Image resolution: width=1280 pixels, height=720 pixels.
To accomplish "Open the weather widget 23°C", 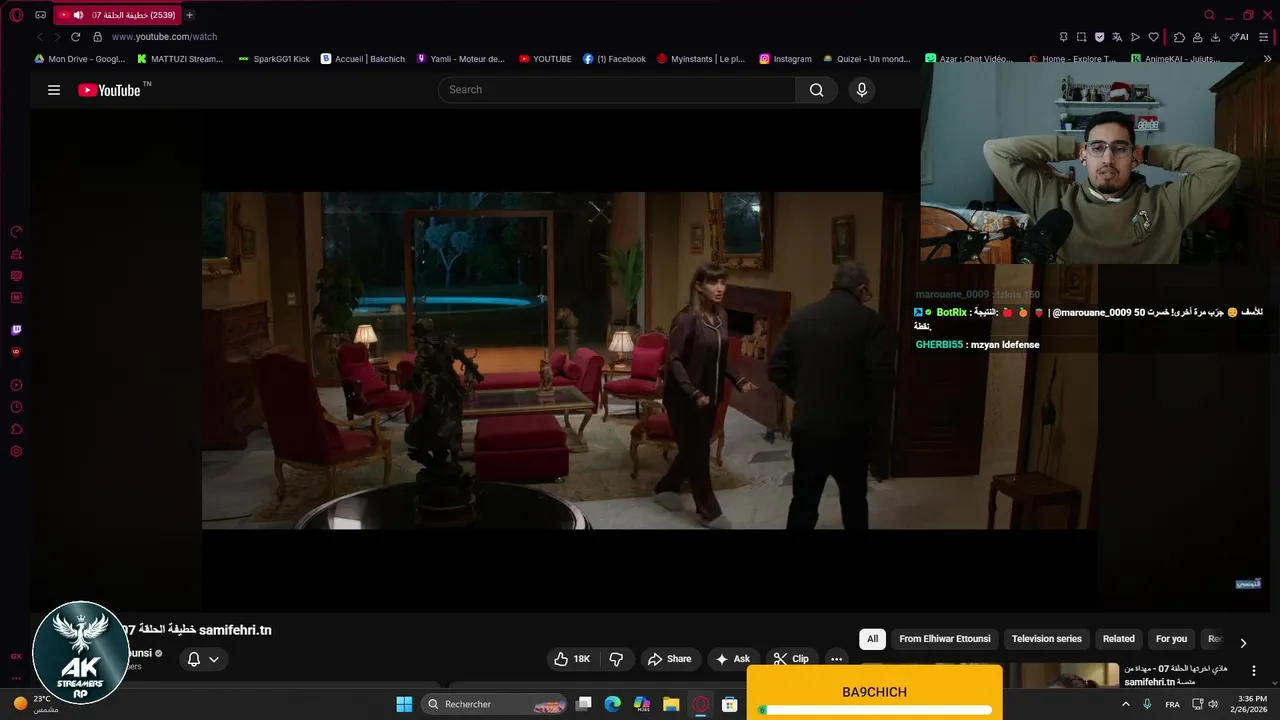I will point(35,704).
